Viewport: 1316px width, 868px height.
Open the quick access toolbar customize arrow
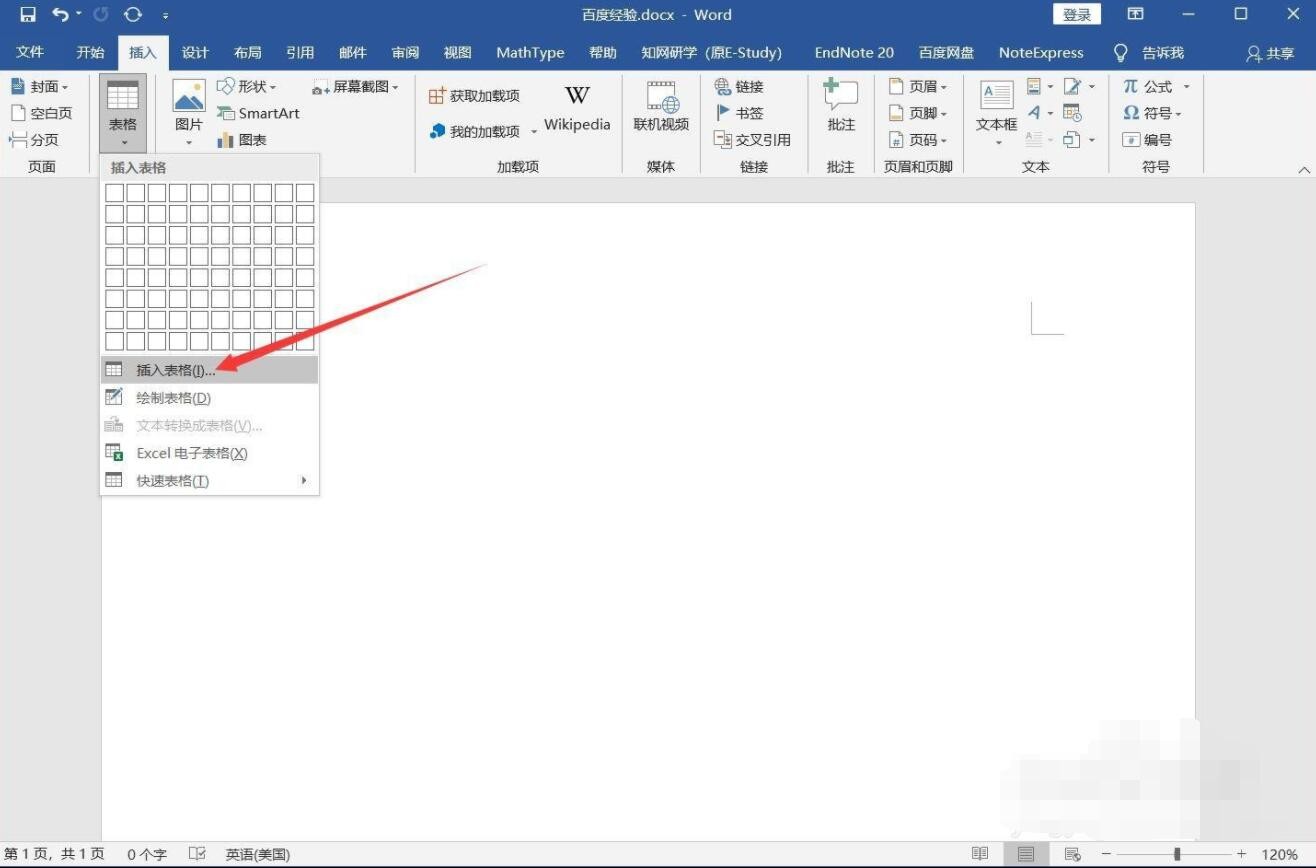(x=165, y=15)
